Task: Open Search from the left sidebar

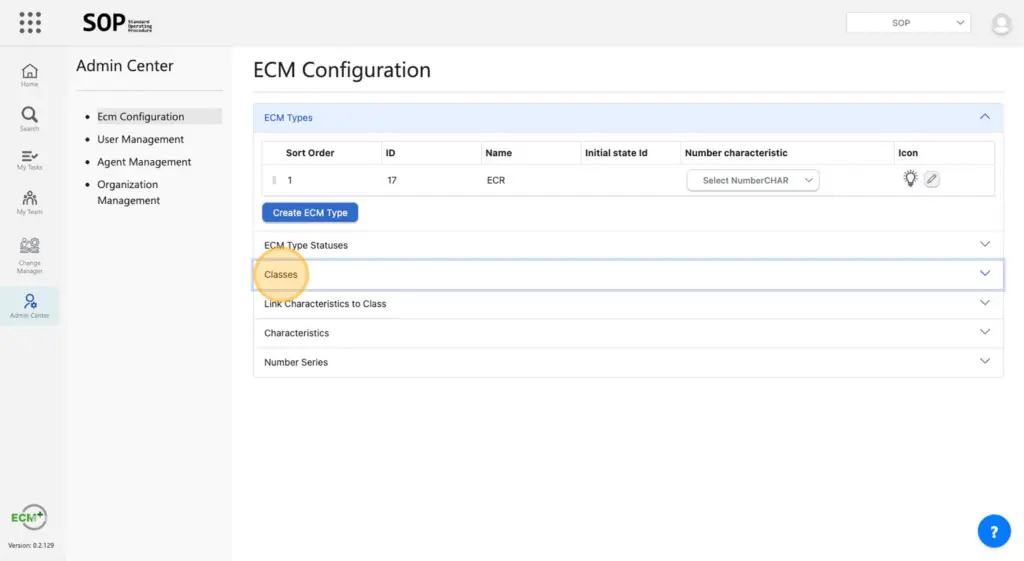Action: 30,119
